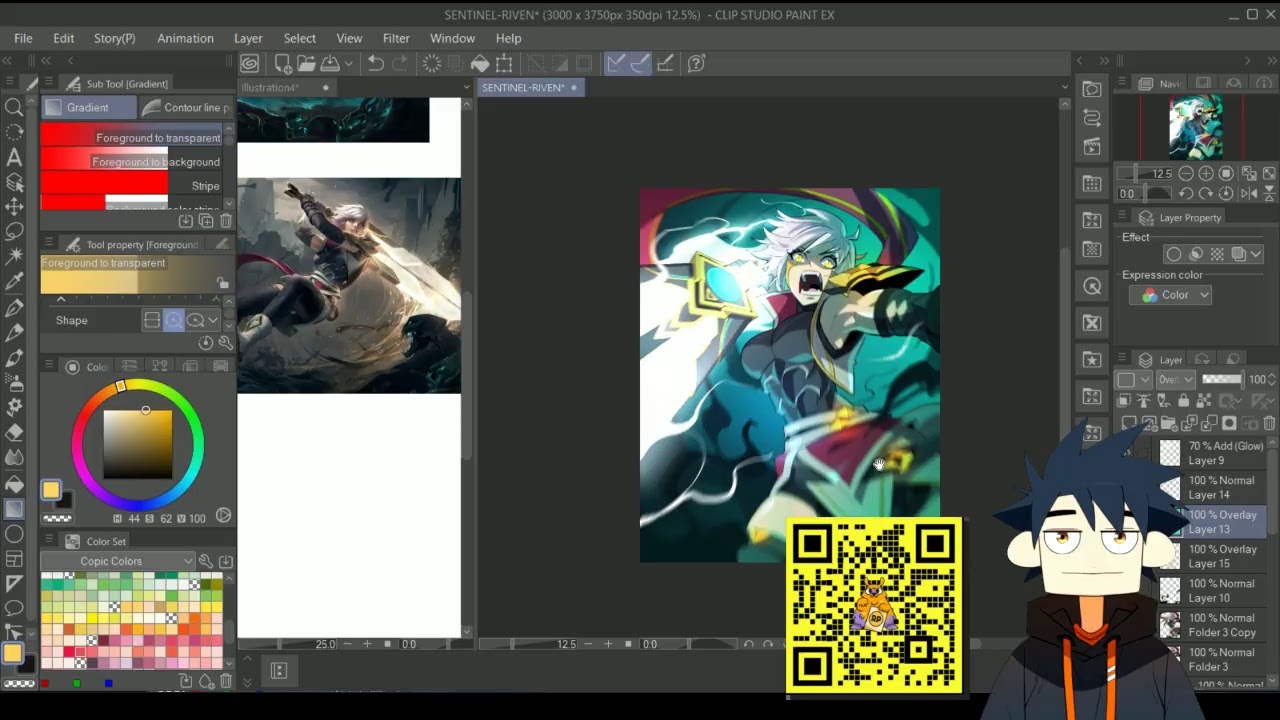Click the Navigator canvas thumbnail

(1196, 127)
